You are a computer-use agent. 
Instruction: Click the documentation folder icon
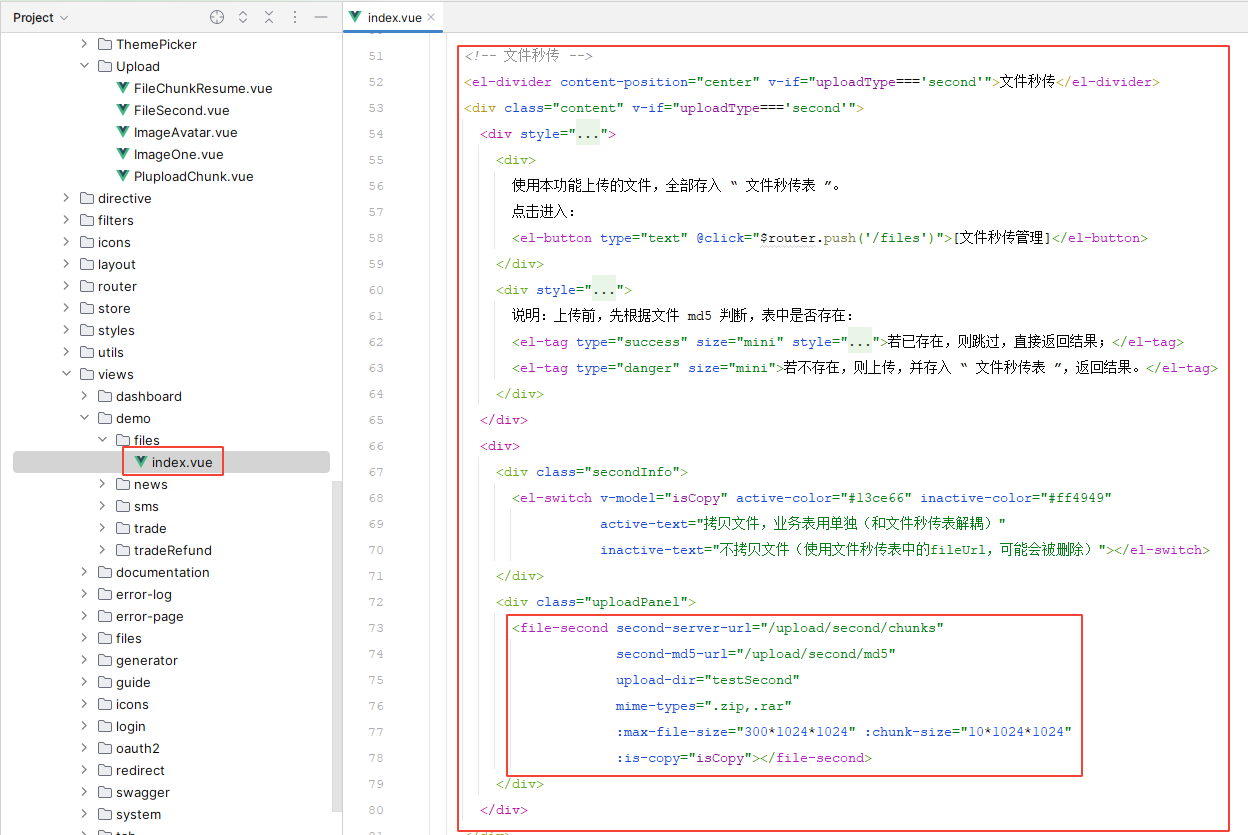[x=105, y=572]
